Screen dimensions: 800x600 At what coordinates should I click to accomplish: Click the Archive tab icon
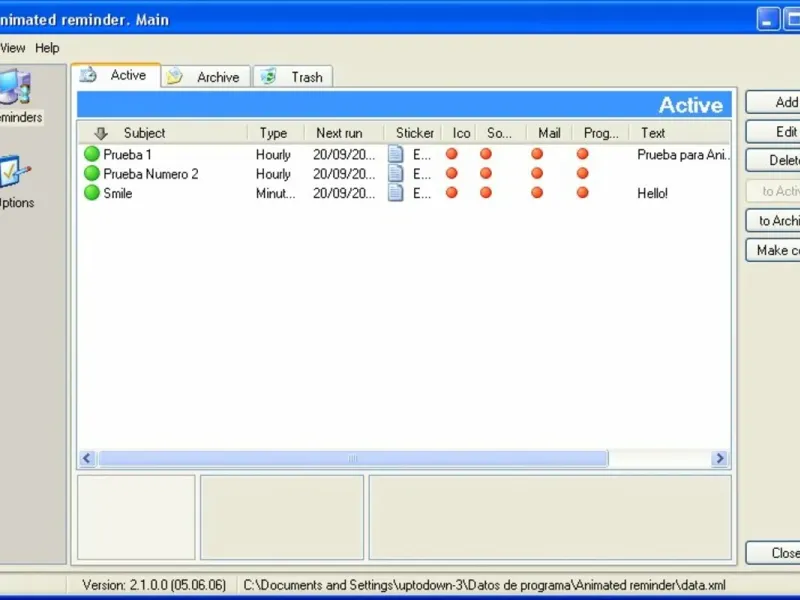click(x=175, y=77)
